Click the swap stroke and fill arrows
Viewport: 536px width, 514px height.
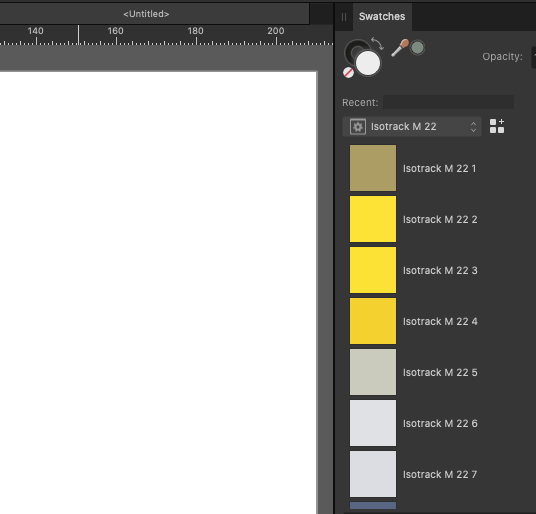[377, 43]
